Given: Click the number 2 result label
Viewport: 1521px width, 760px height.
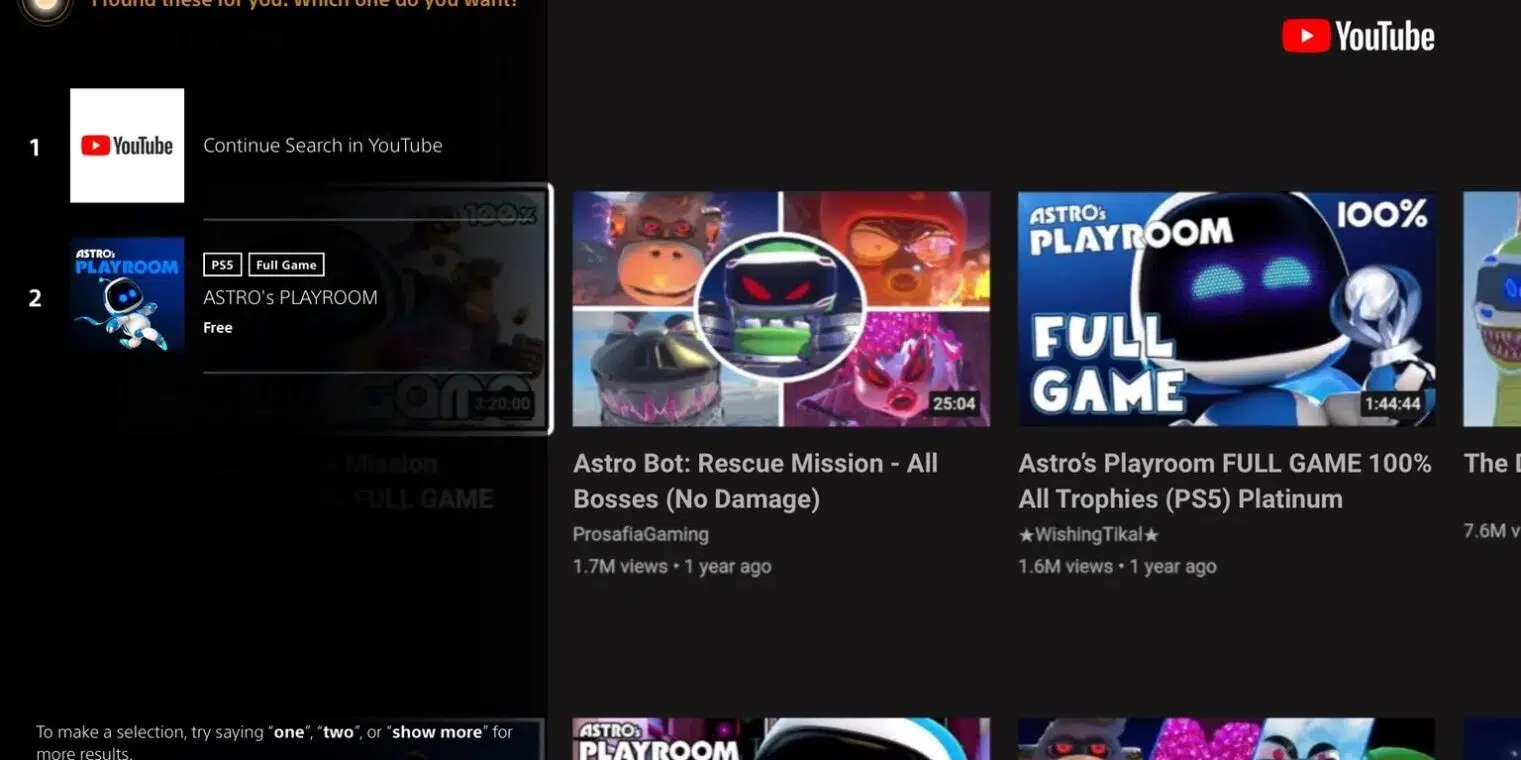Looking at the screenshot, I should (35, 298).
